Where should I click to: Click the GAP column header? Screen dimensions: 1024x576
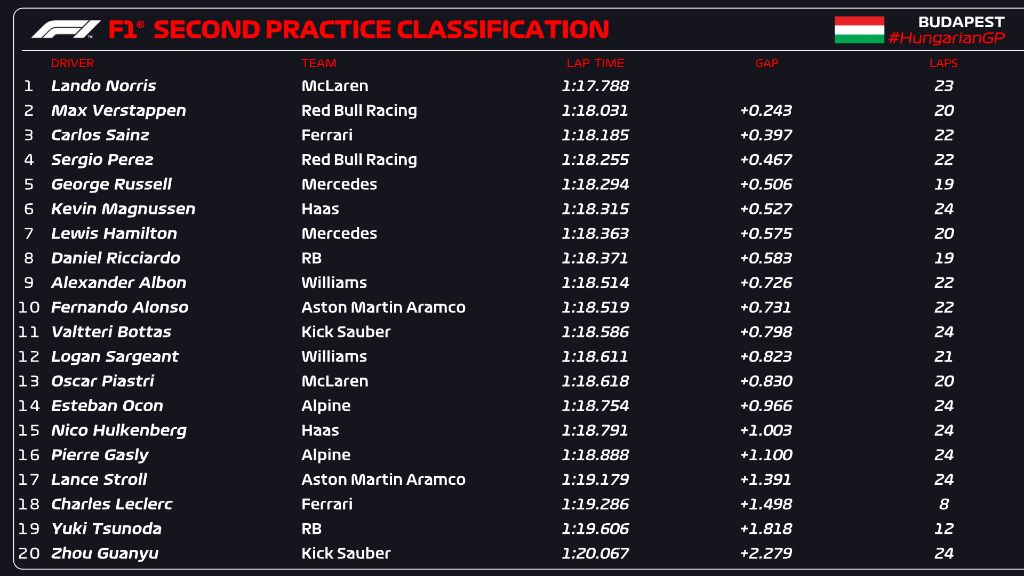pyautogui.click(x=767, y=63)
